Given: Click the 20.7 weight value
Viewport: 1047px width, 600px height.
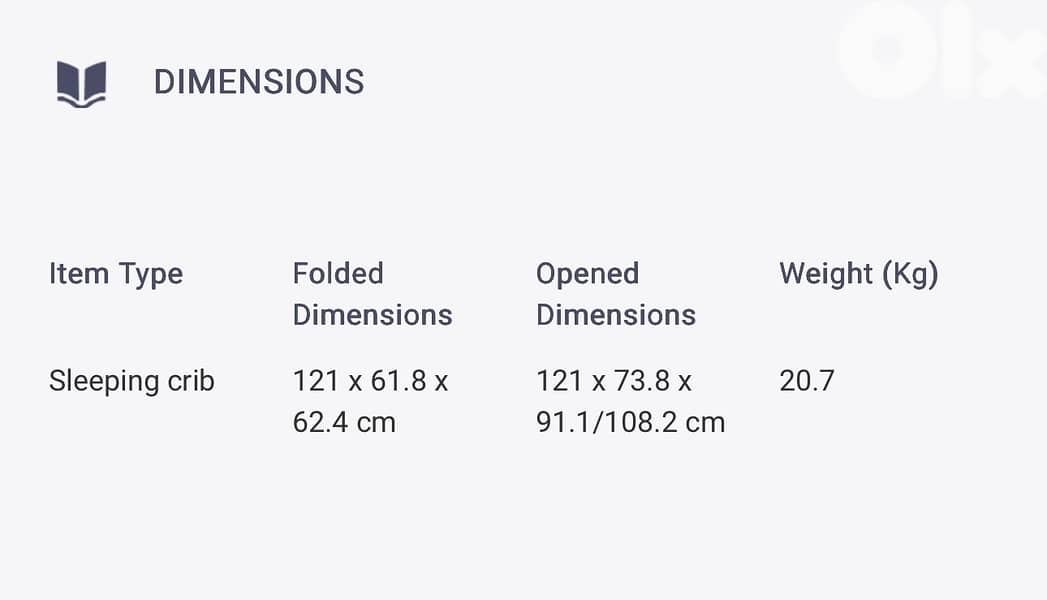Looking at the screenshot, I should 806,381.
